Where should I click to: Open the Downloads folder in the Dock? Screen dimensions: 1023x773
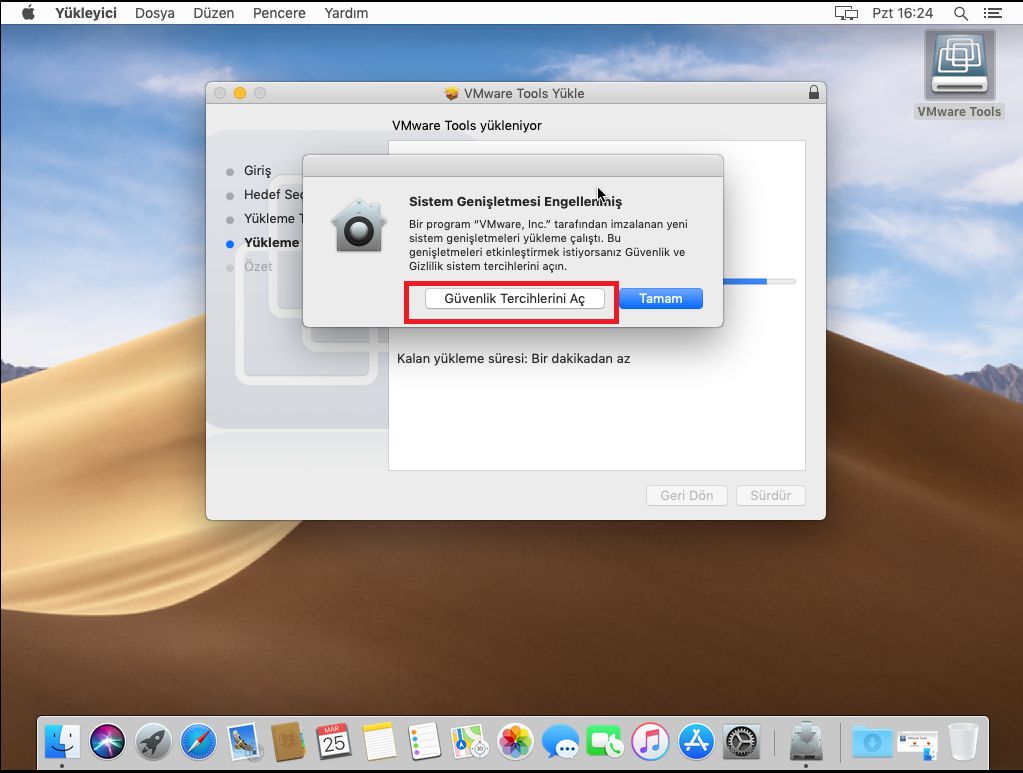coord(872,742)
